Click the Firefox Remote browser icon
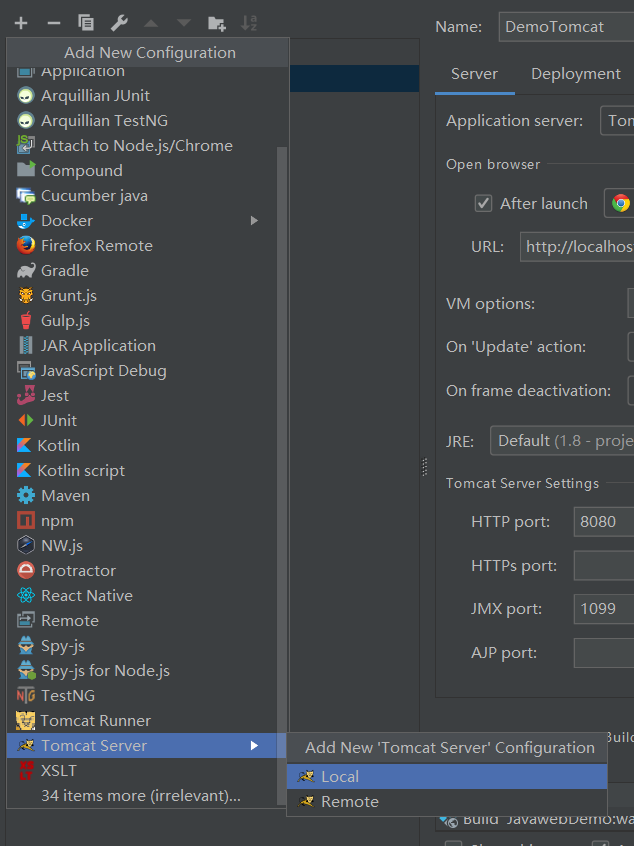Image resolution: width=634 pixels, height=846 pixels. pos(25,245)
